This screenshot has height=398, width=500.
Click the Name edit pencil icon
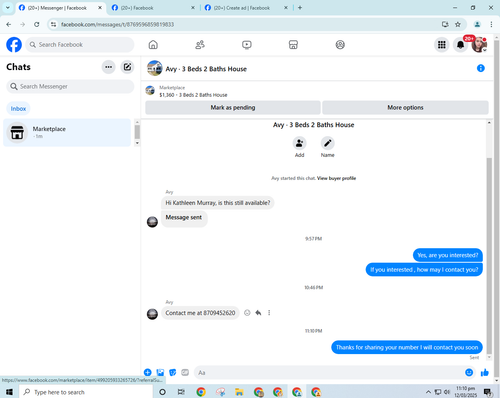[328, 143]
